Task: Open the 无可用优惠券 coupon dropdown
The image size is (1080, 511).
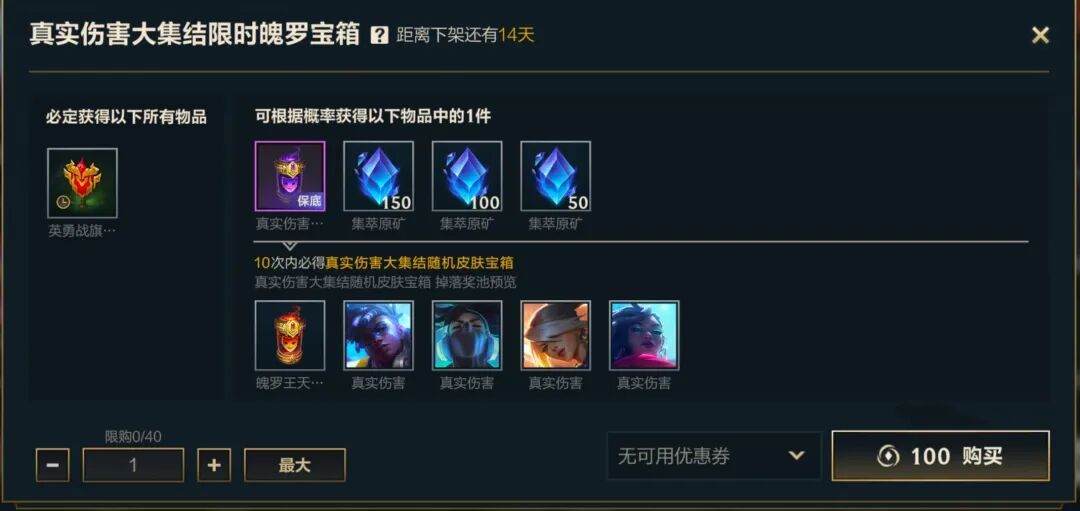Action: [714, 456]
